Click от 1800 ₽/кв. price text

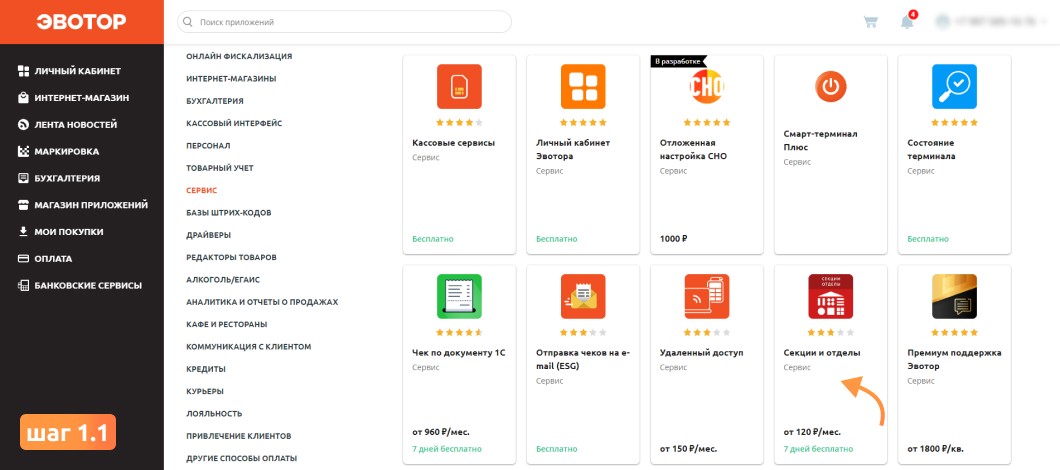934,448
